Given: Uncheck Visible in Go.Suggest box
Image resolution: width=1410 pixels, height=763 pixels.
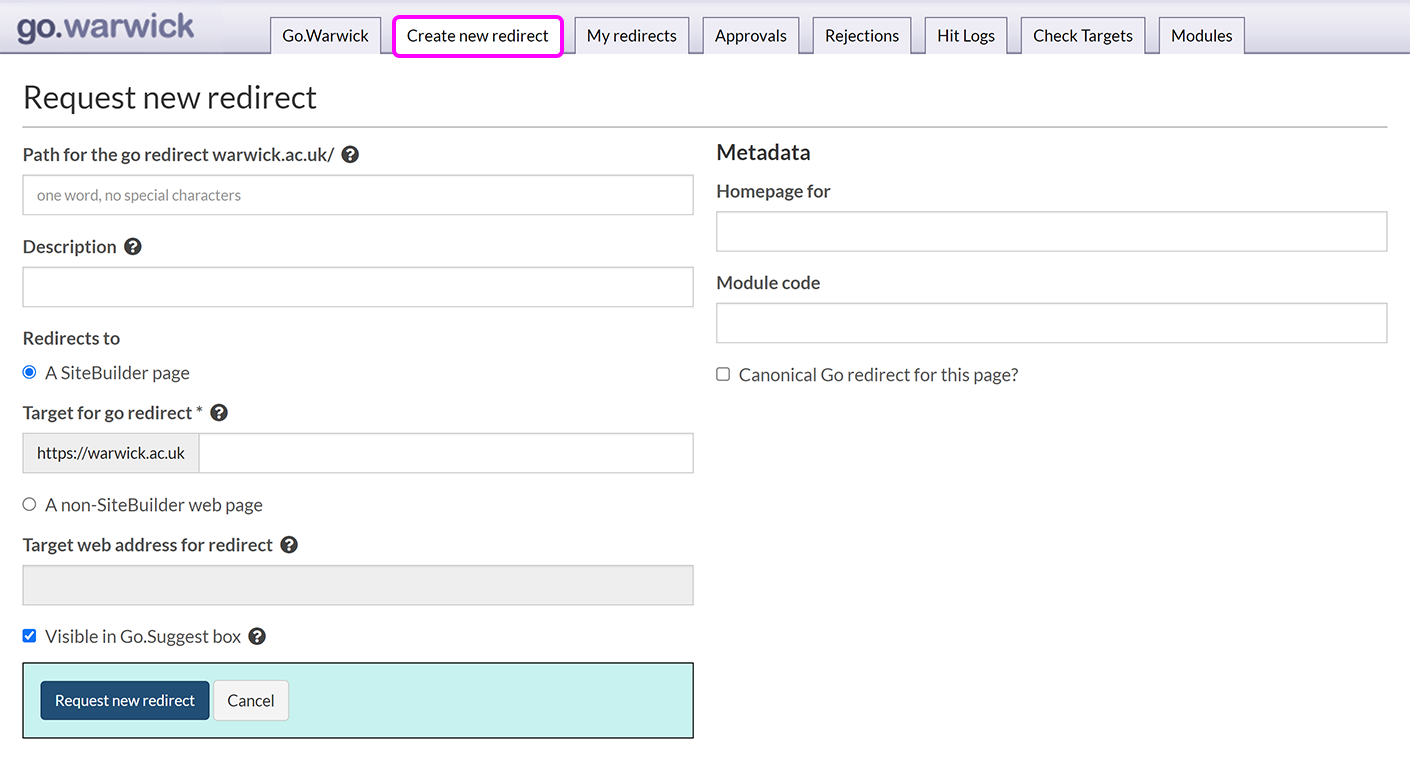Looking at the screenshot, I should (29, 636).
